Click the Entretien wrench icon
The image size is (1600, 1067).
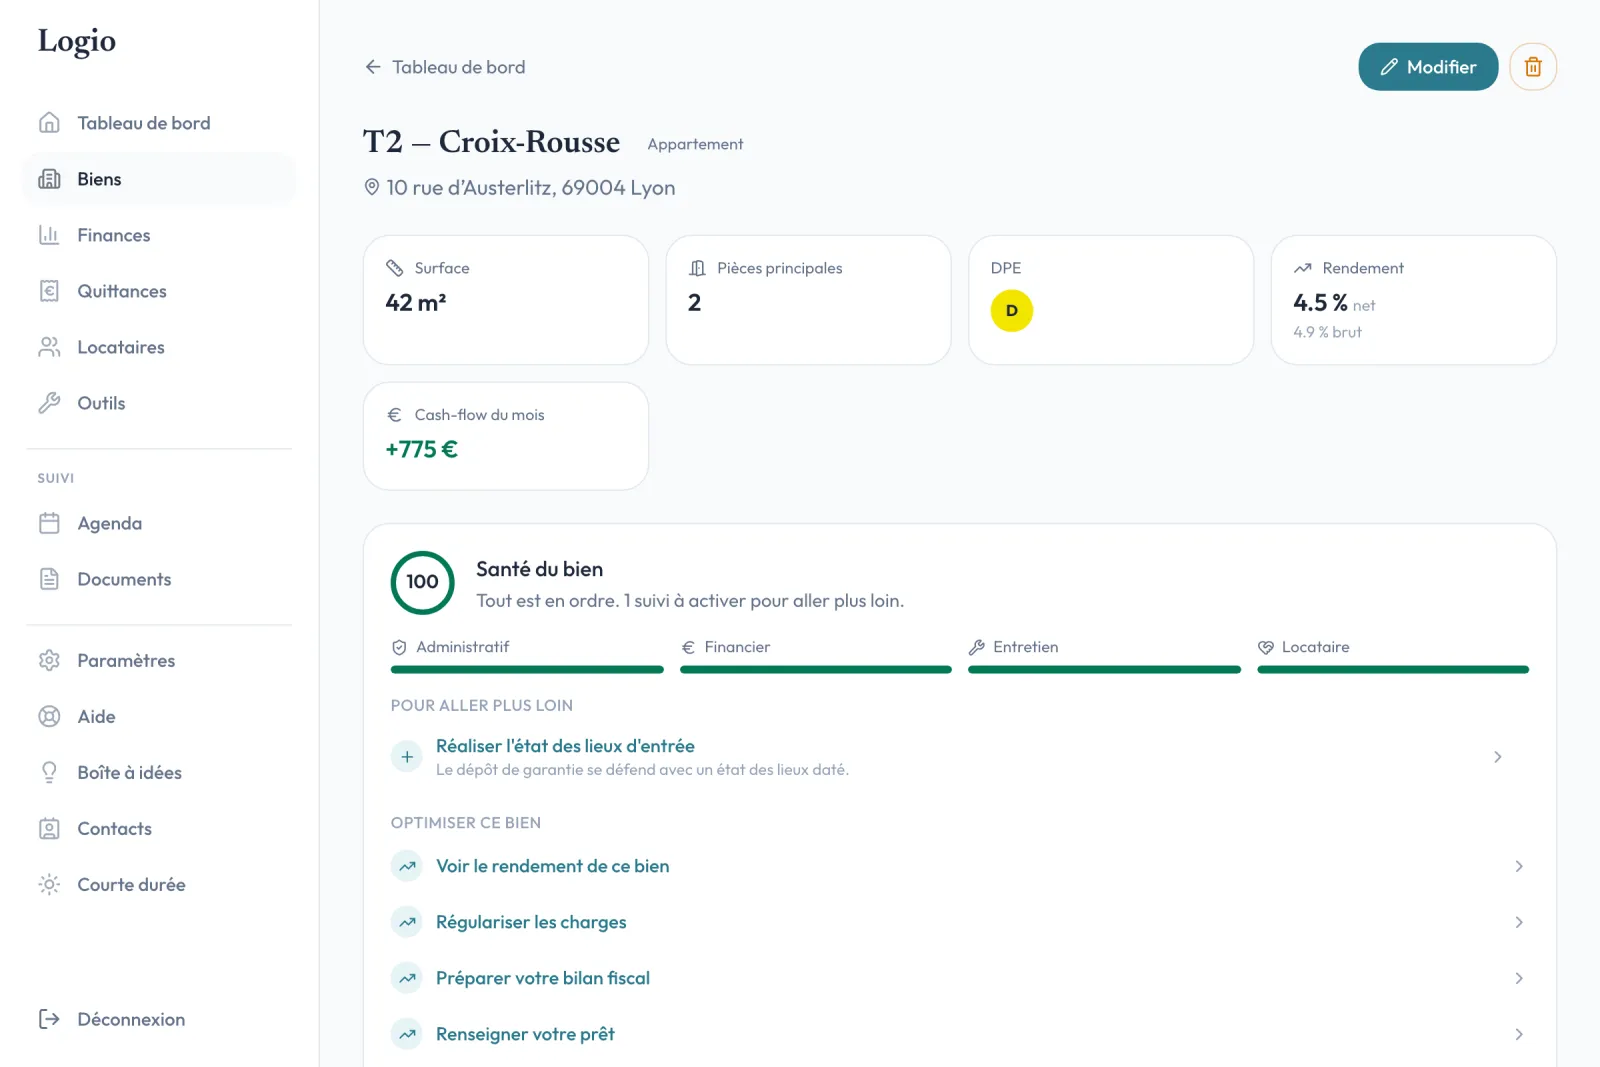click(977, 647)
